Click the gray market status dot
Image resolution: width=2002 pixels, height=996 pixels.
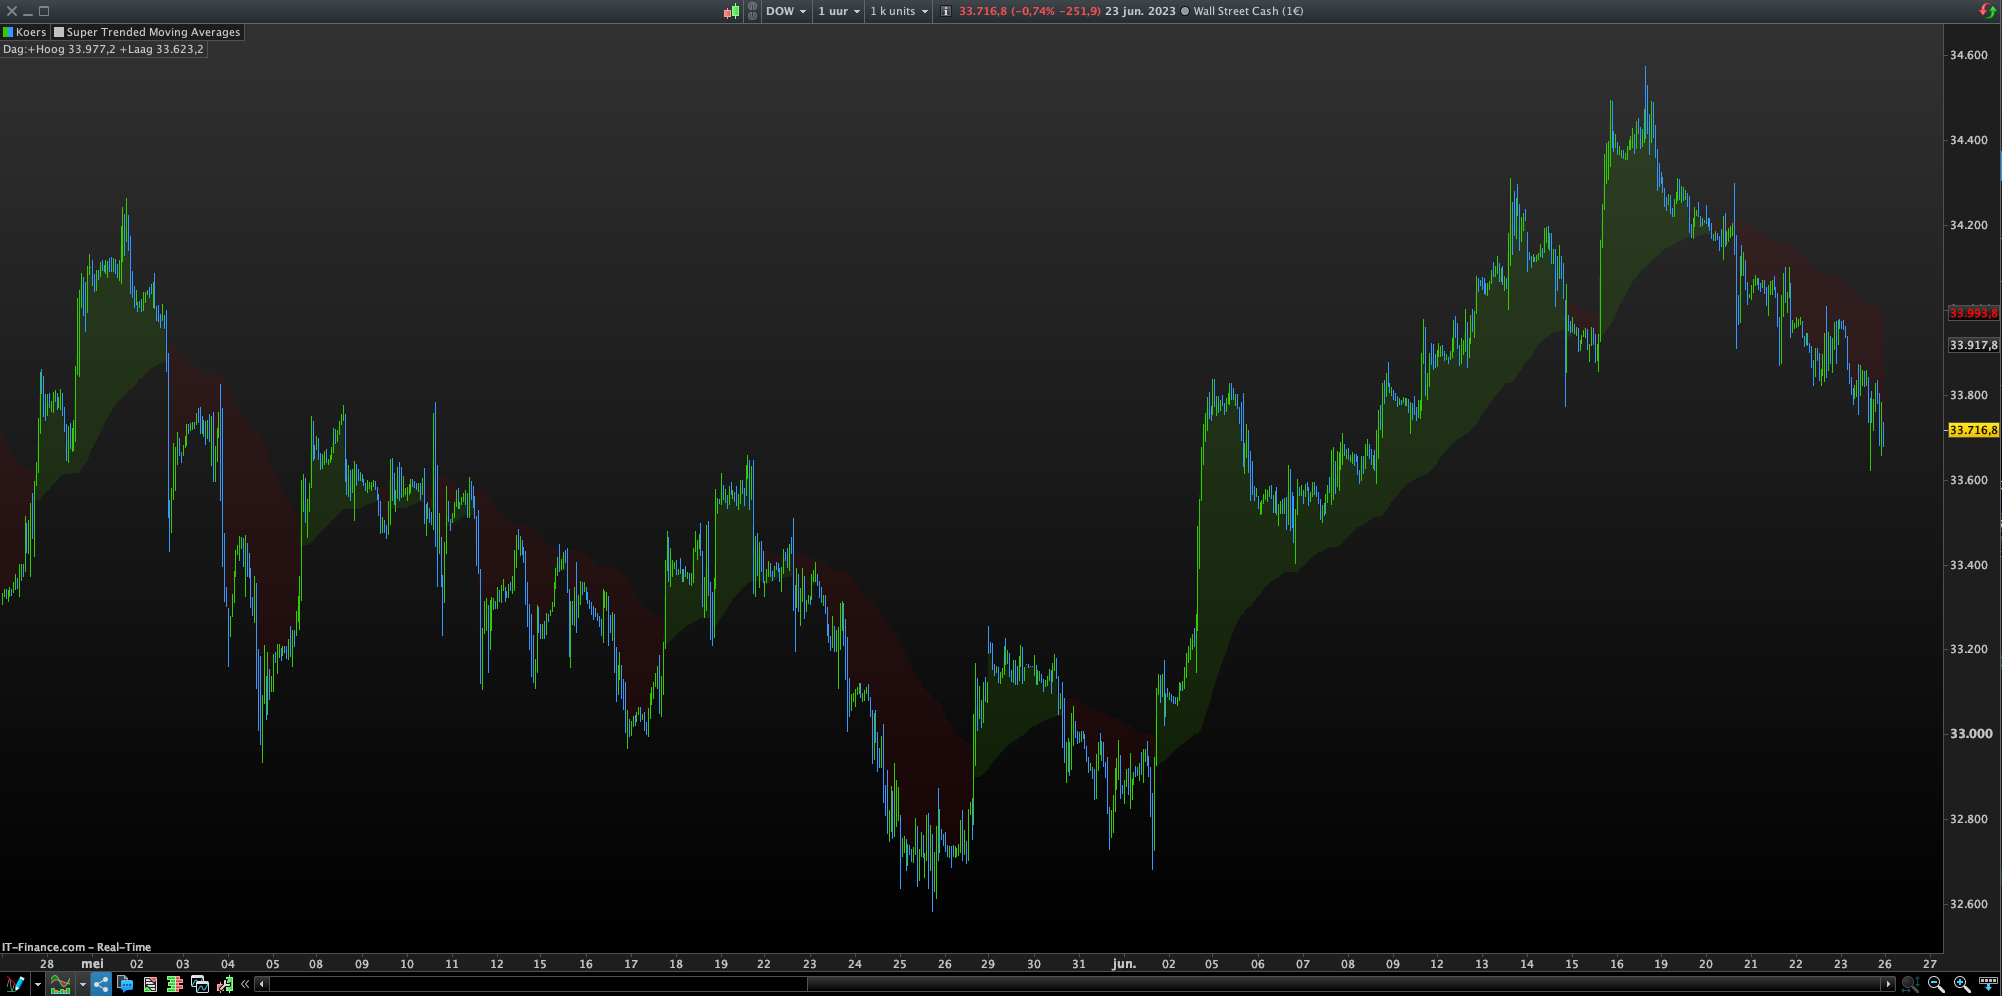coord(1185,11)
